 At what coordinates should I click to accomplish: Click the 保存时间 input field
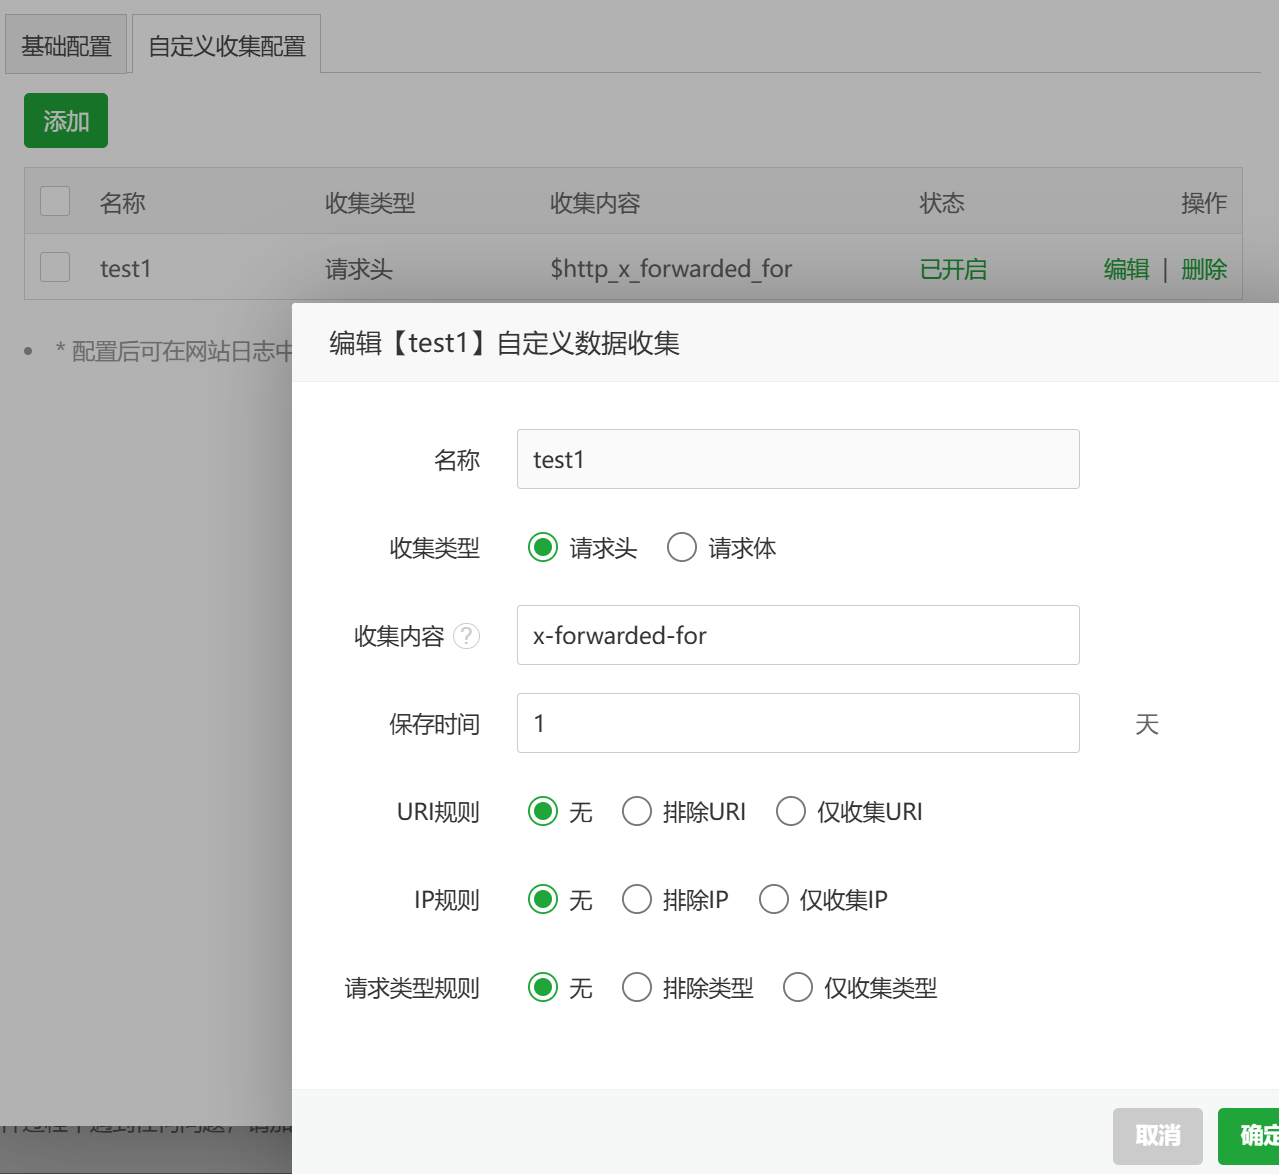(798, 723)
